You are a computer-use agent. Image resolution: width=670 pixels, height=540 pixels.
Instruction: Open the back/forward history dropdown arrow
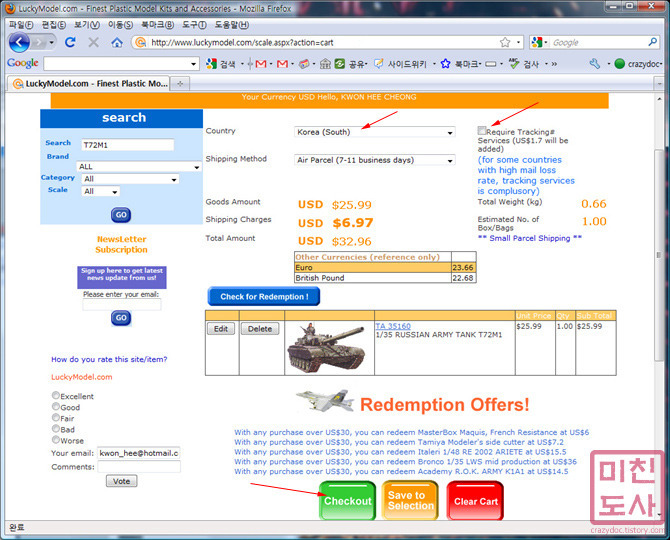(52, 42)
